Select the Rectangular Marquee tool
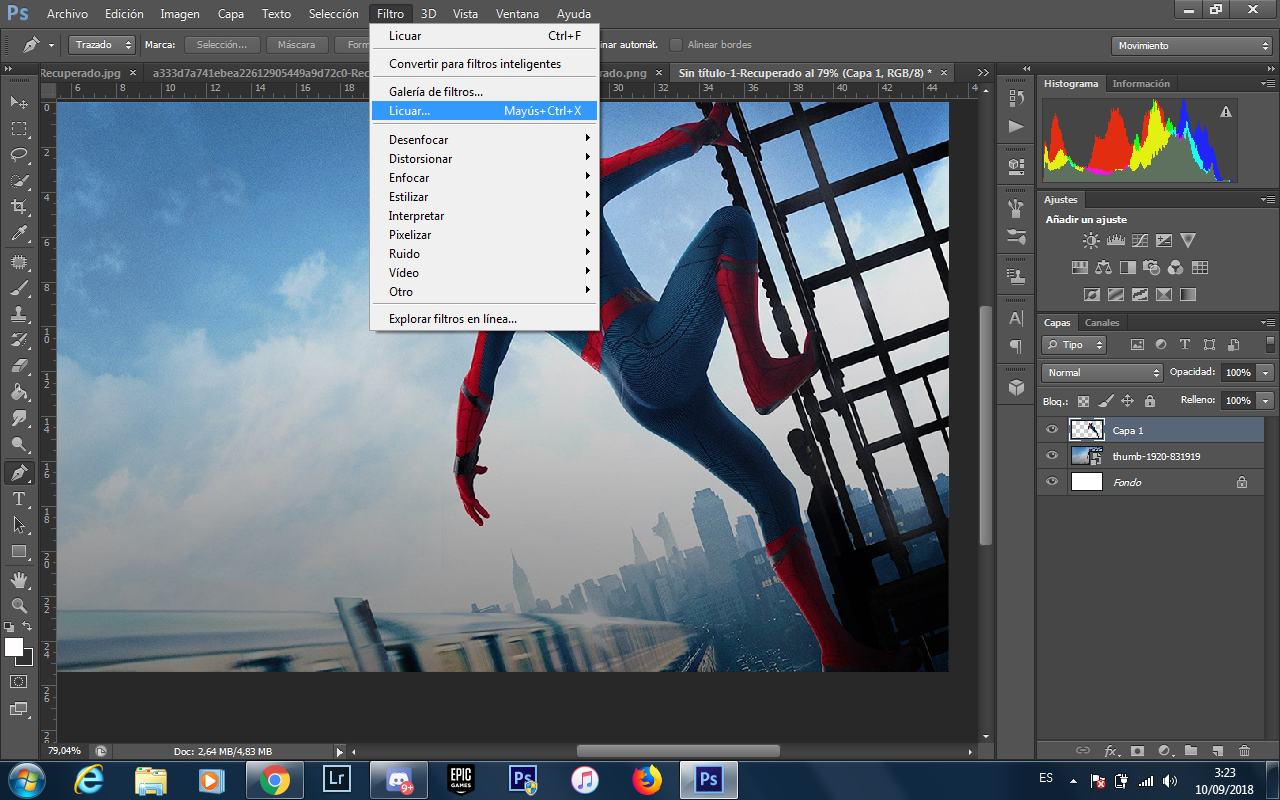Viewport: 1280px width, 800px height. pos(19,129)
